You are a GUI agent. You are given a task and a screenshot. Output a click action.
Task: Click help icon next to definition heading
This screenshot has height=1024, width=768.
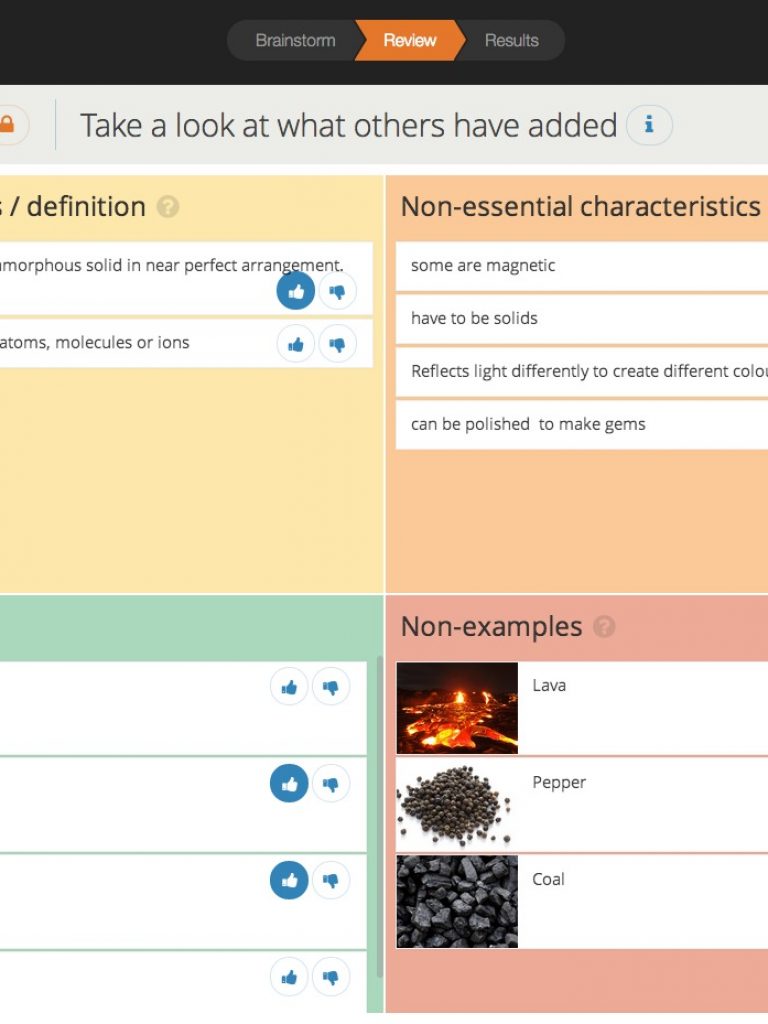click(168, 207)
